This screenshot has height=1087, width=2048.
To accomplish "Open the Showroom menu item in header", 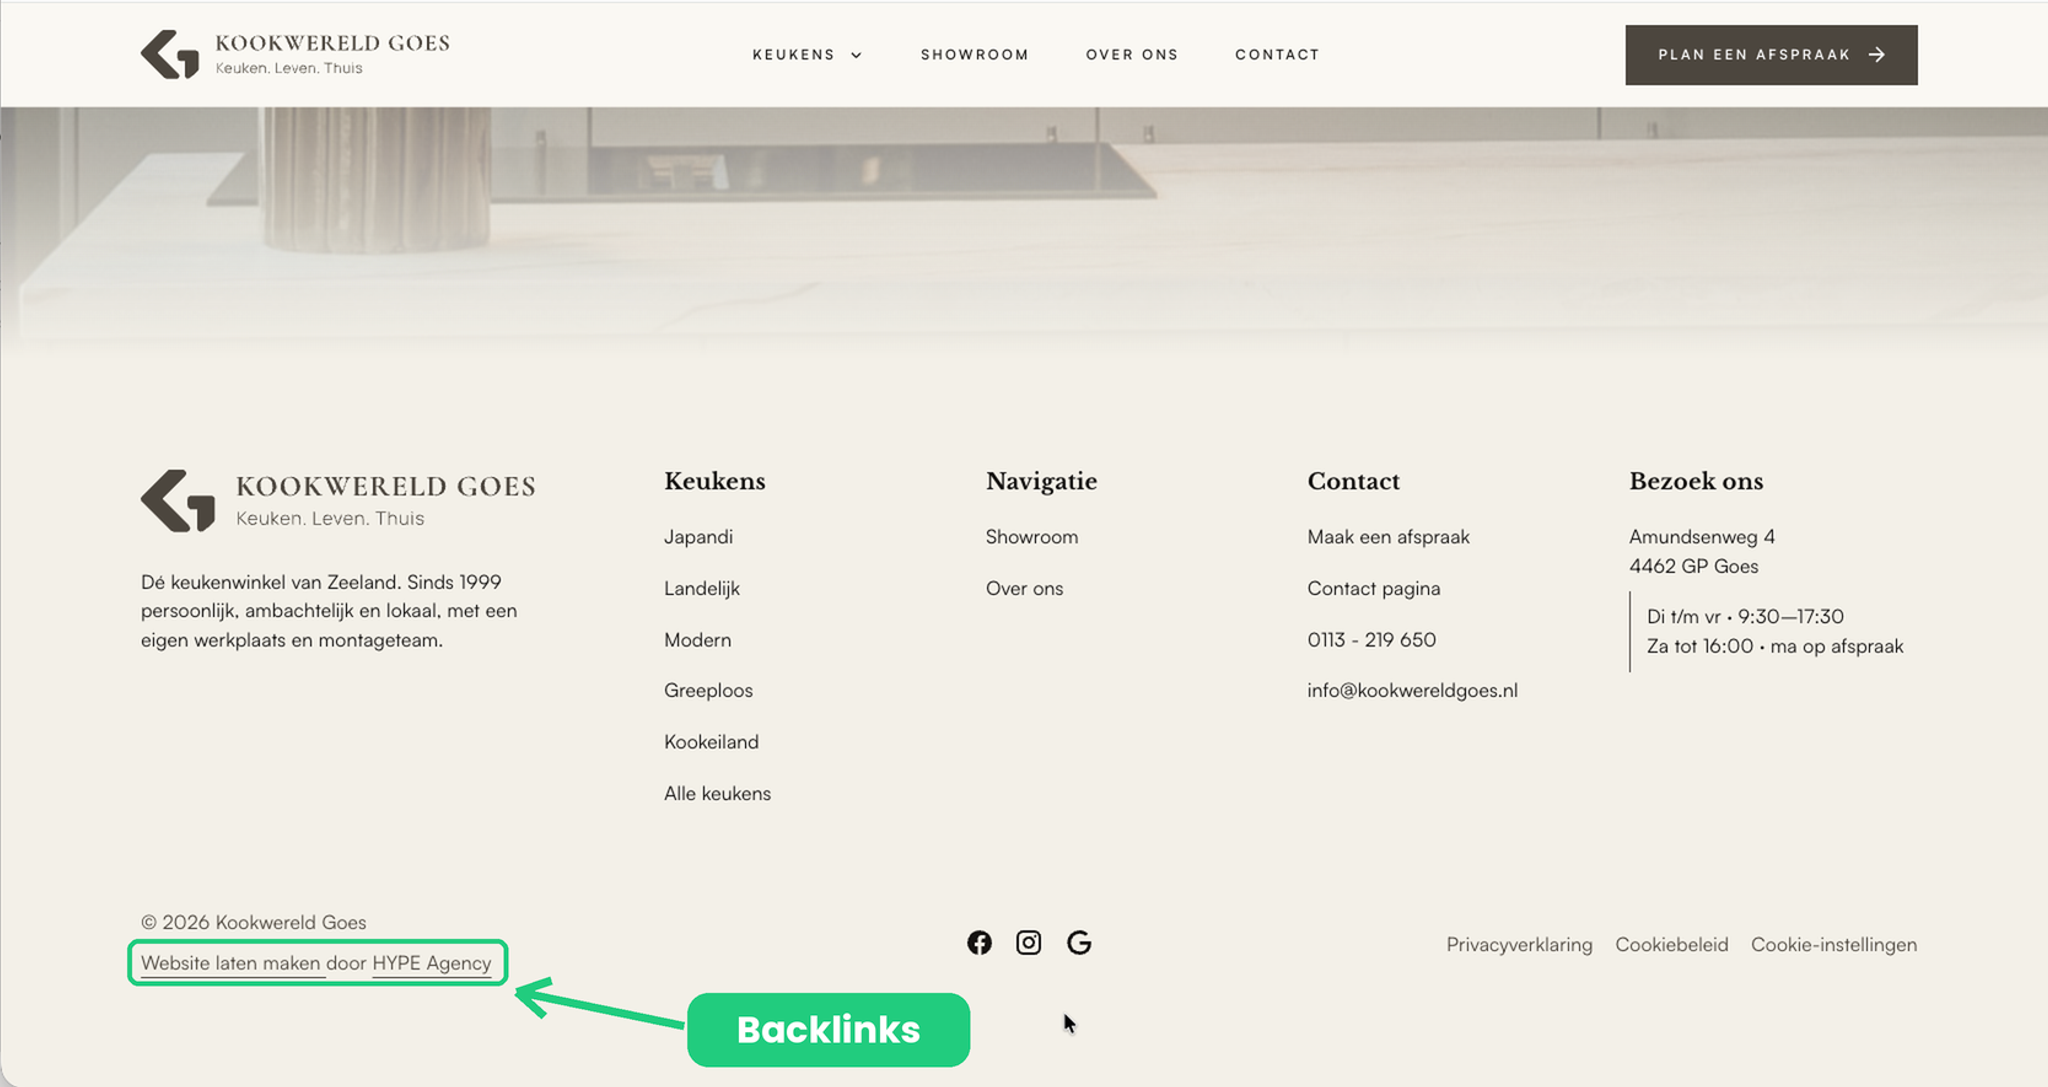I will point(975,55).
